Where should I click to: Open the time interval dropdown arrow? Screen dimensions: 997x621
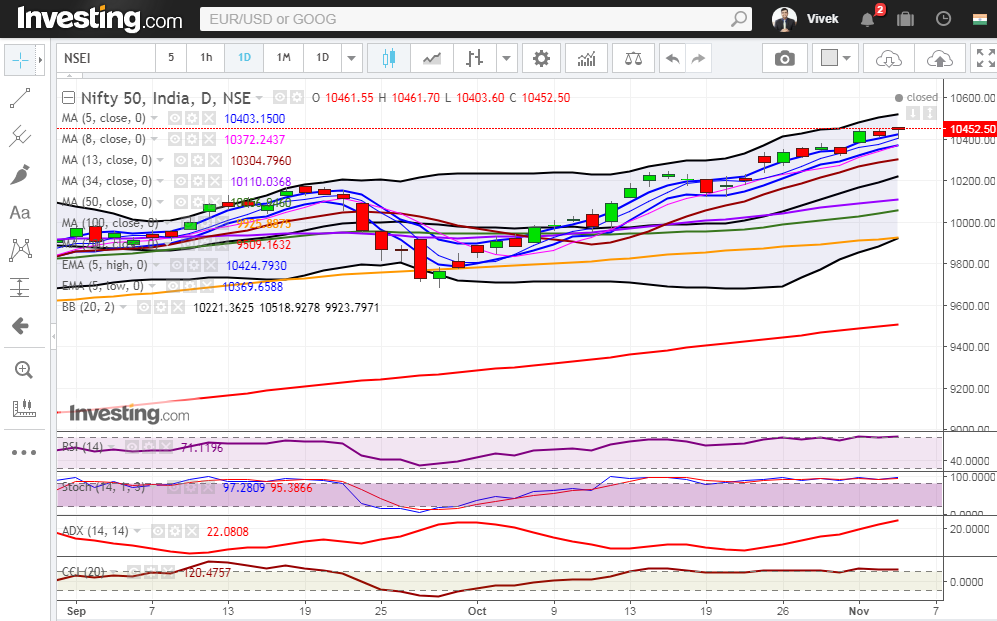coord(351,58)
